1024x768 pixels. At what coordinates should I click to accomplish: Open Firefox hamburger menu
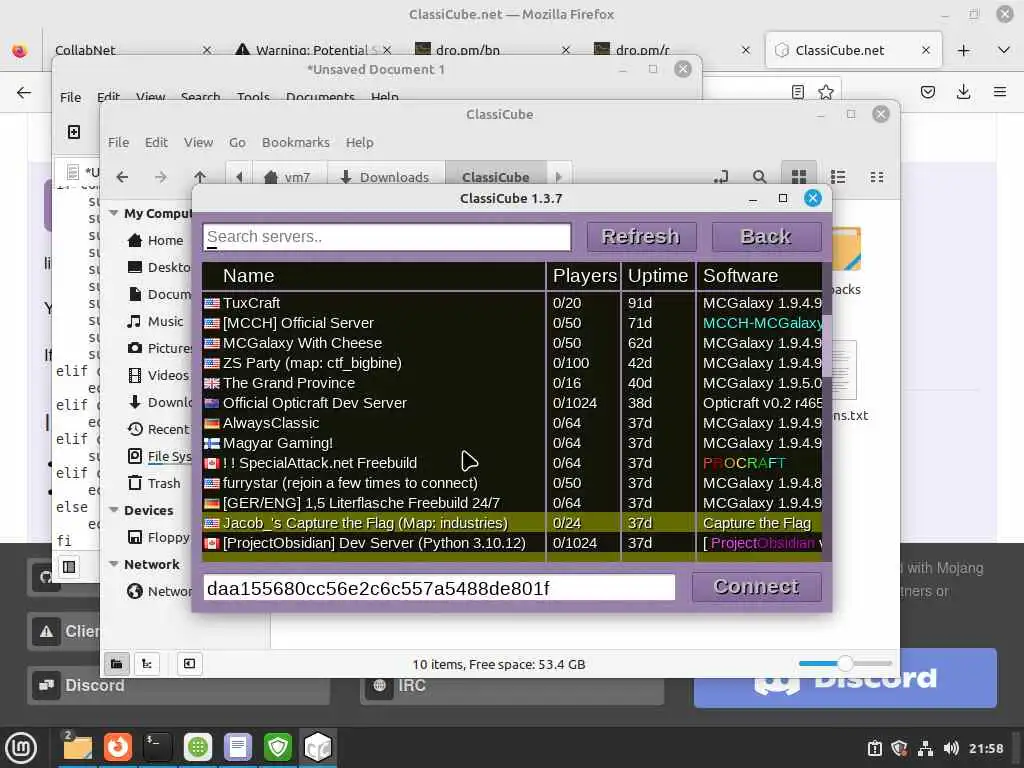[999, 92]
